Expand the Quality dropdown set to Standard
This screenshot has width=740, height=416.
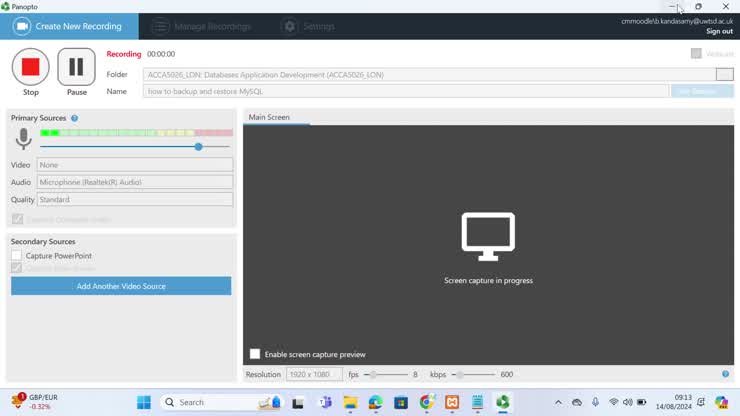pyautogui.click(x=134, y=199)
